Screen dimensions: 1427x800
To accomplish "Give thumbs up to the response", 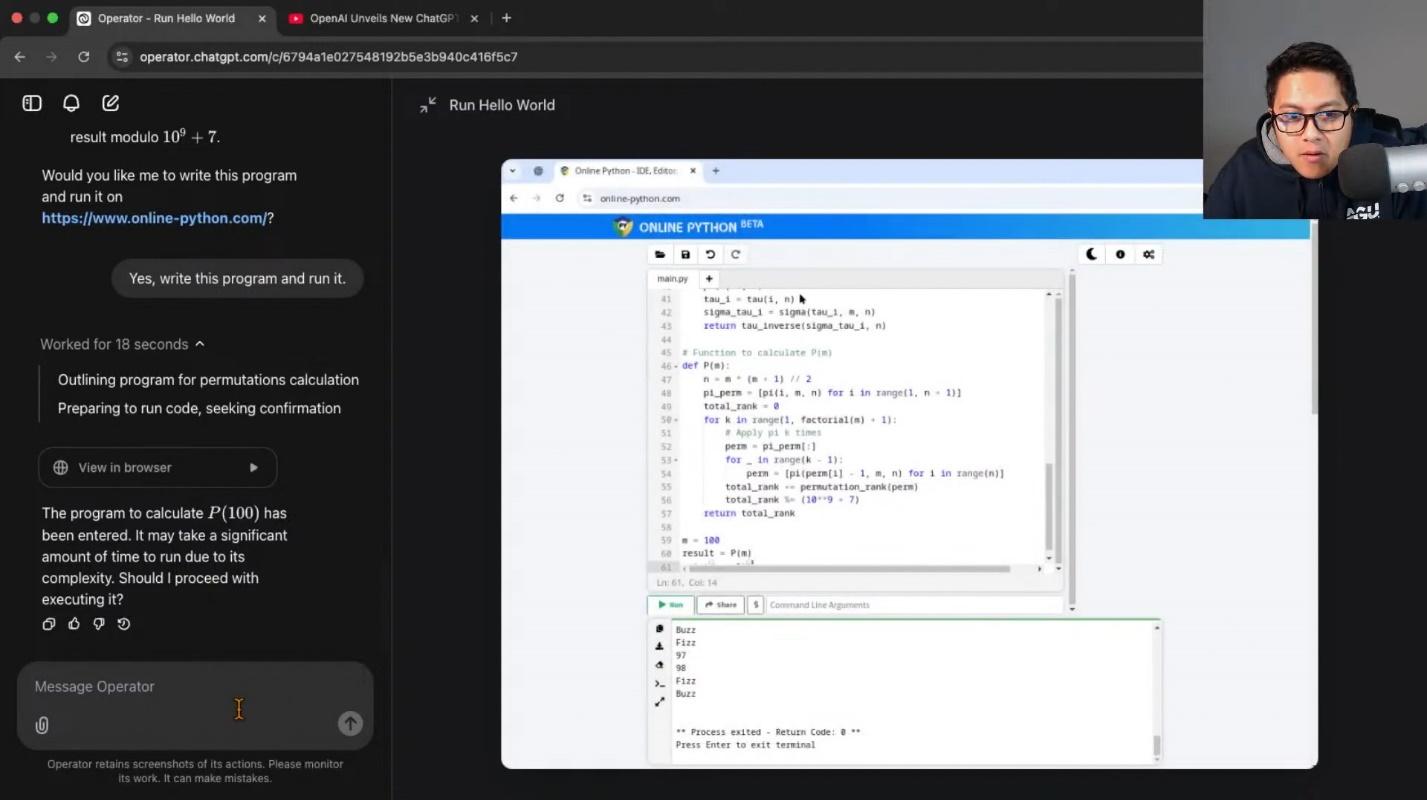I will [74, 624].
